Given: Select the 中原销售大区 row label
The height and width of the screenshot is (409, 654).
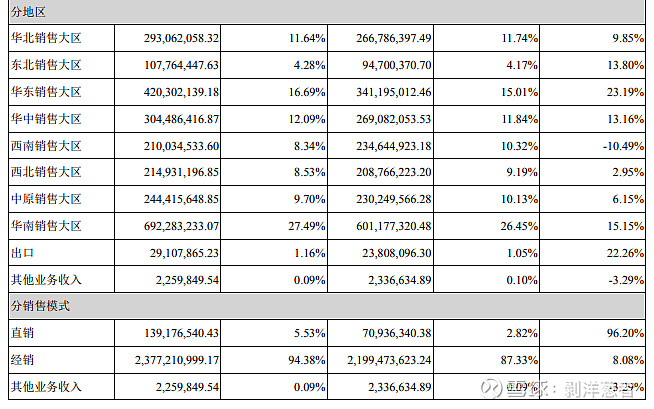Looking at the screenshot, I should (45, 200).
